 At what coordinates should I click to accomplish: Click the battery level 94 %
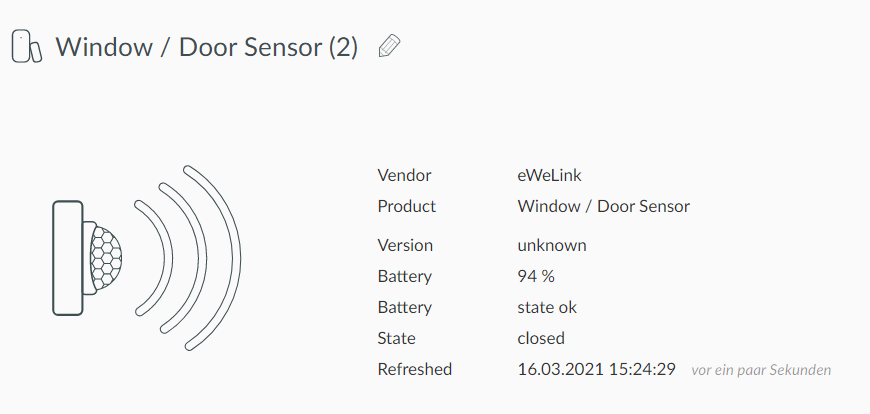535,276
